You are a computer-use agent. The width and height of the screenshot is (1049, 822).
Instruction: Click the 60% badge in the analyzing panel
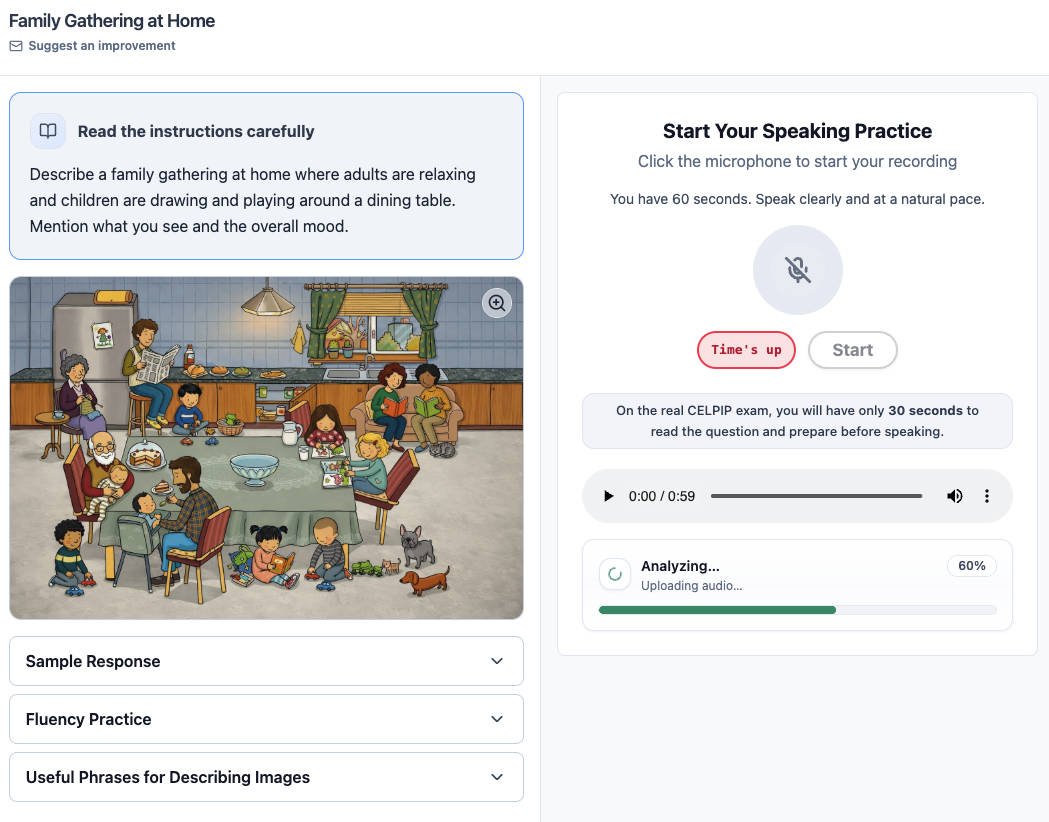coord(971,565)
